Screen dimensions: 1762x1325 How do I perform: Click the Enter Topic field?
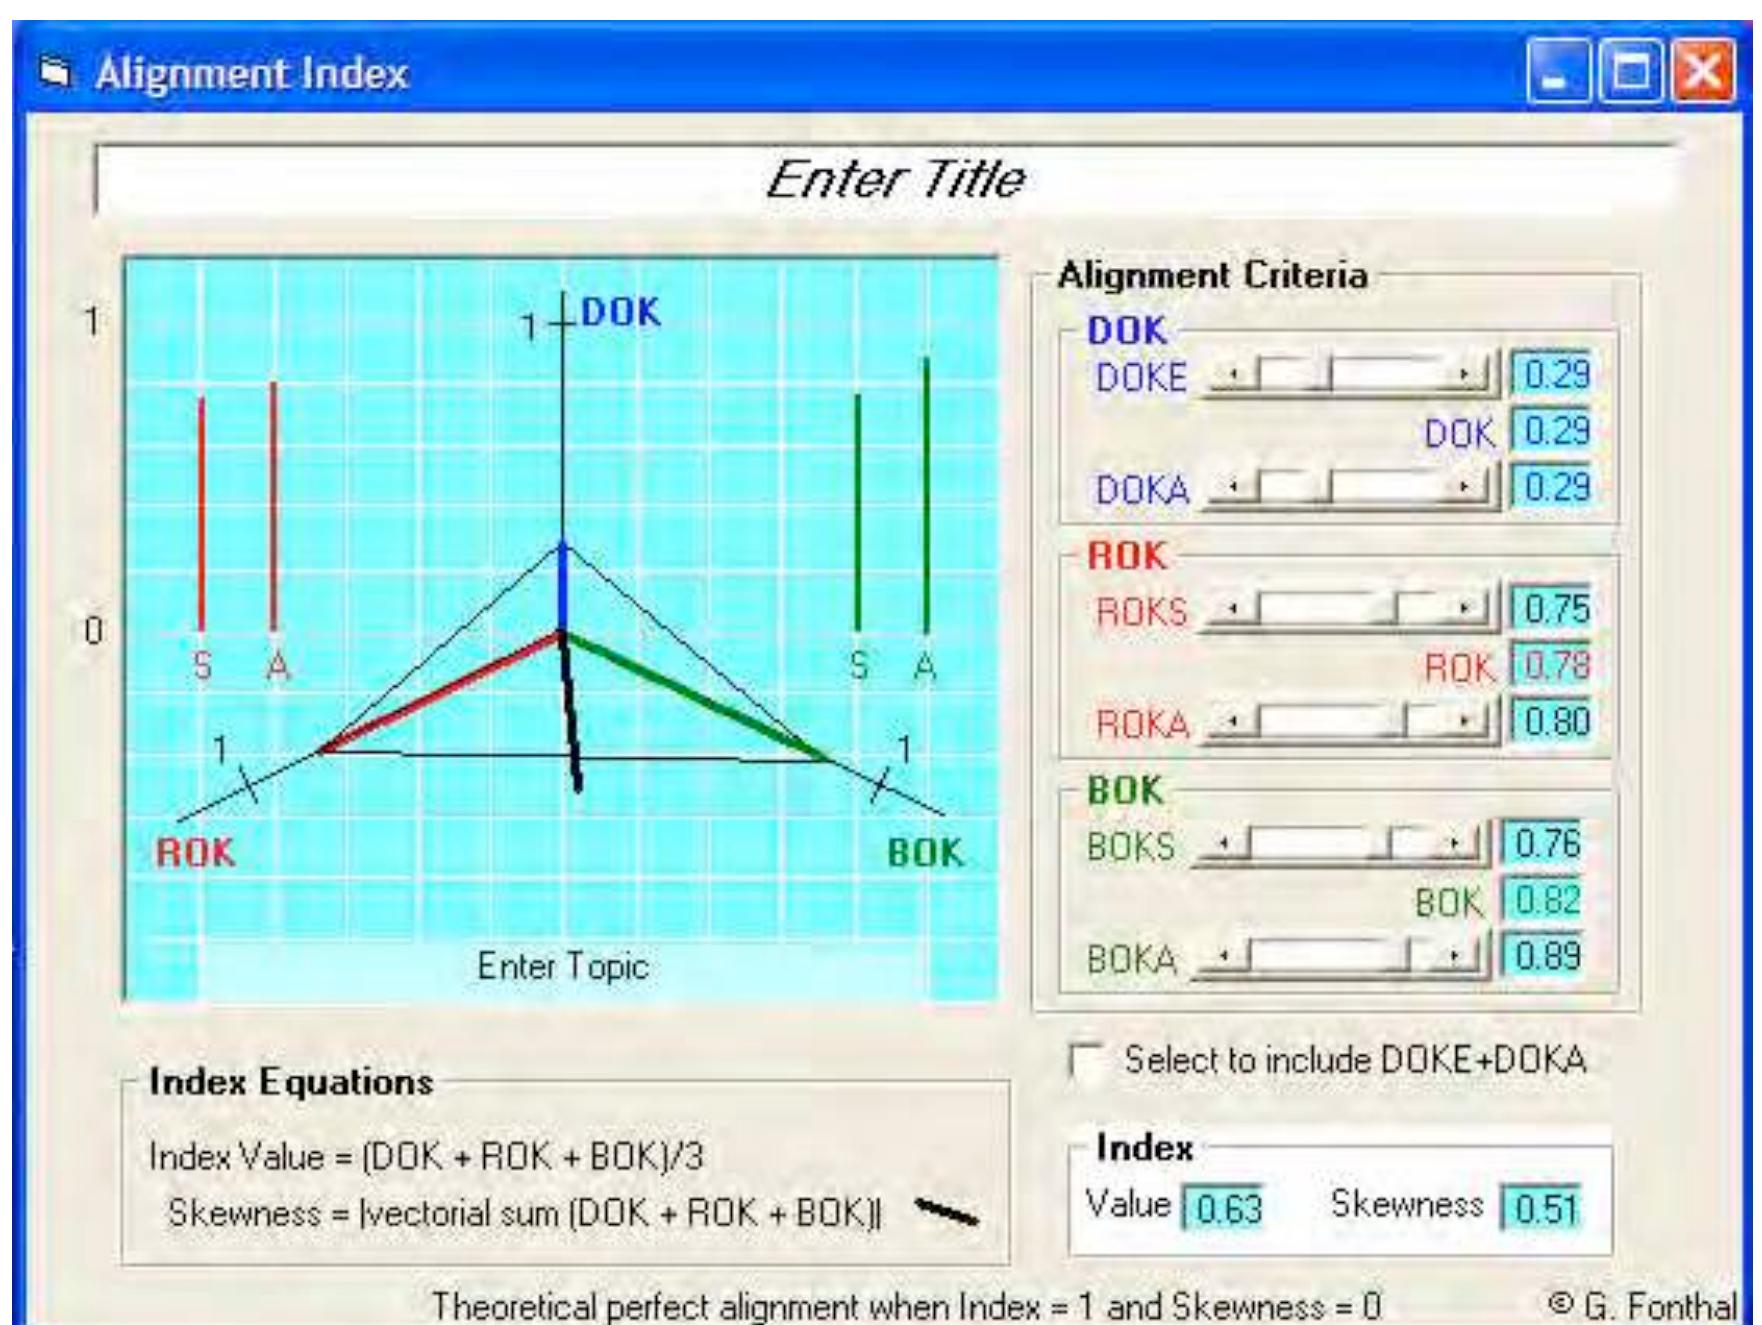pyautogui.click(x=563, y=967)
